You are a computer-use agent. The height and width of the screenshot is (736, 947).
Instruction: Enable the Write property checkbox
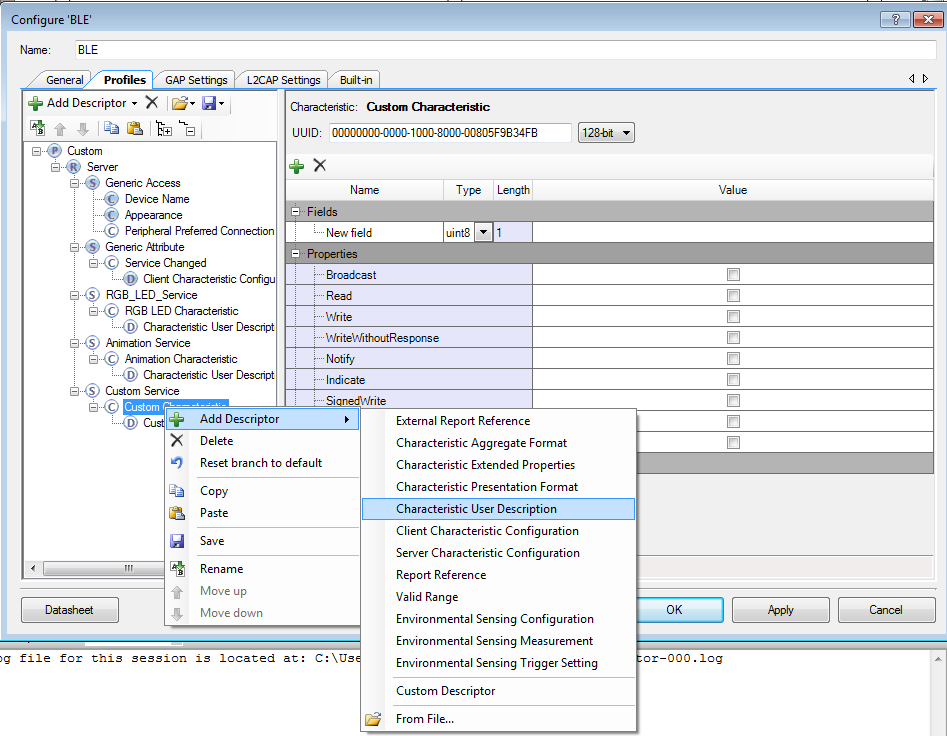[x=733, y=316]
